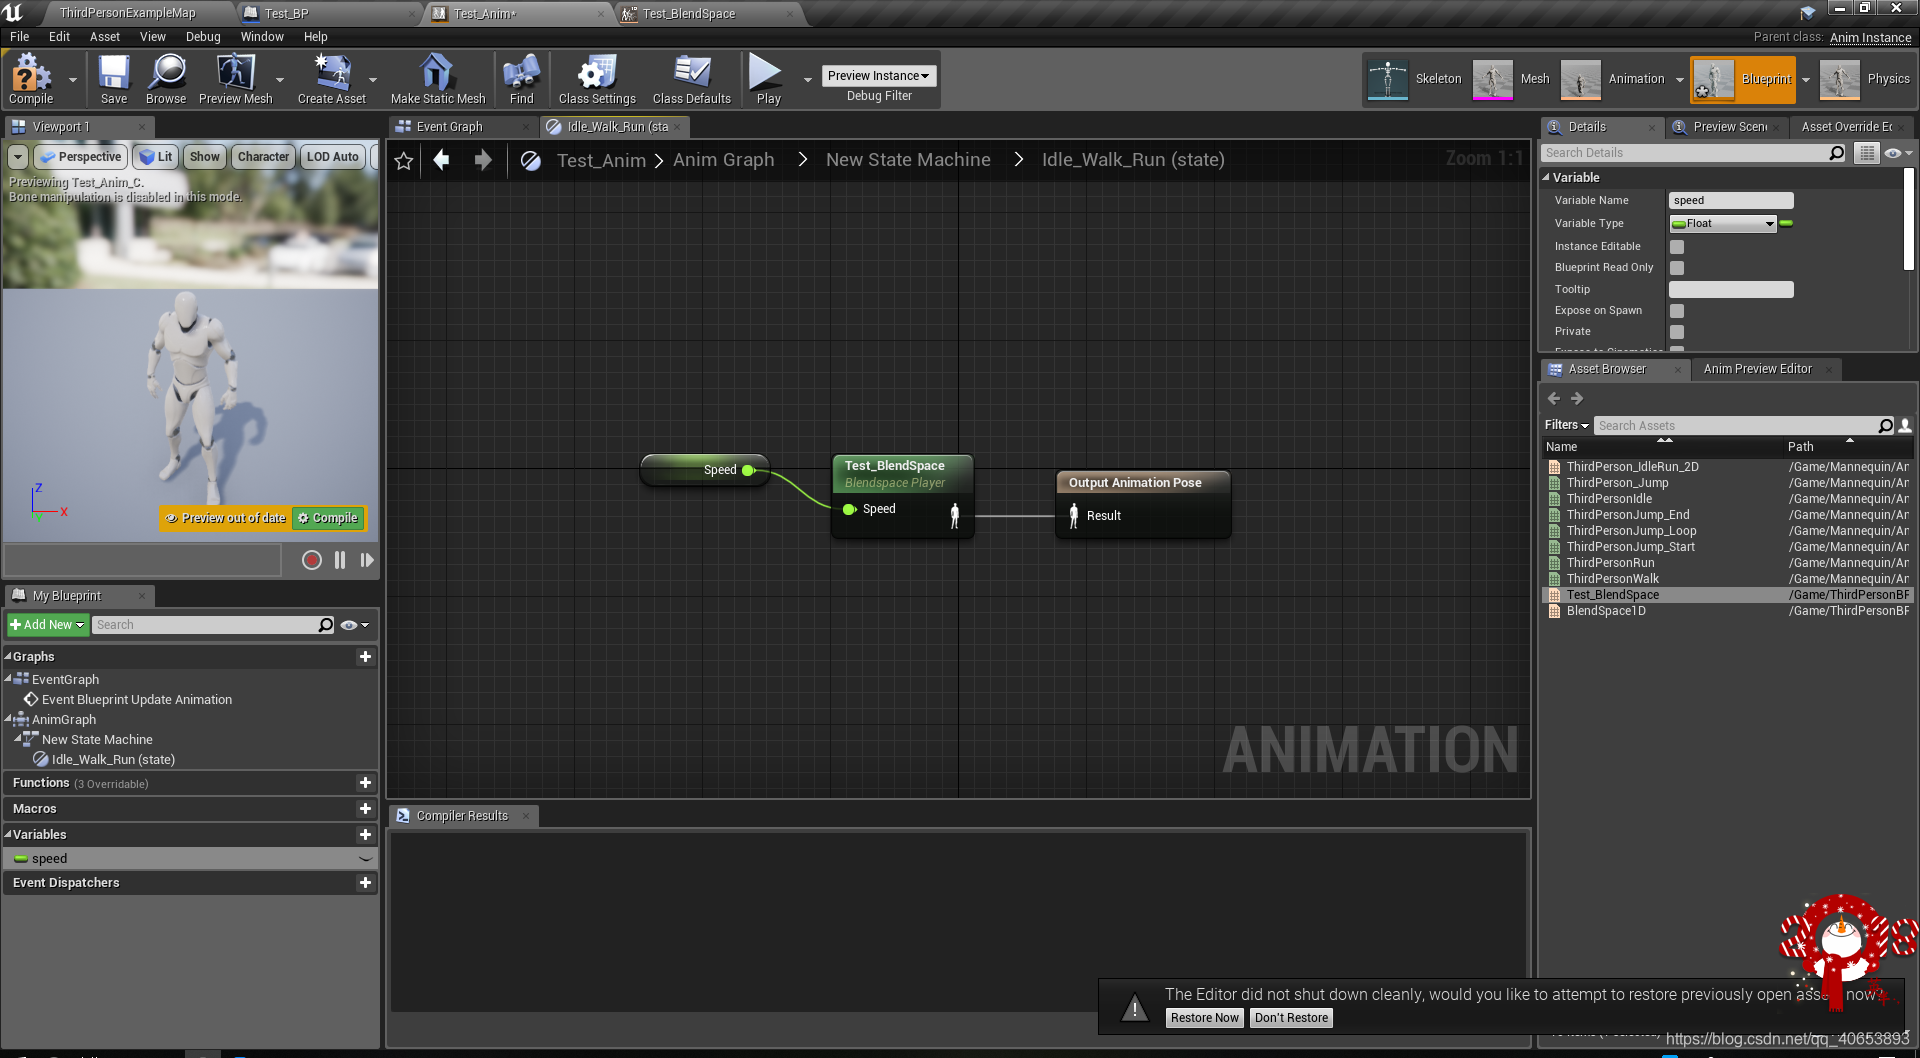Click Perspective viewport button
1920x1058 pixels.
(x=80, y=157)
